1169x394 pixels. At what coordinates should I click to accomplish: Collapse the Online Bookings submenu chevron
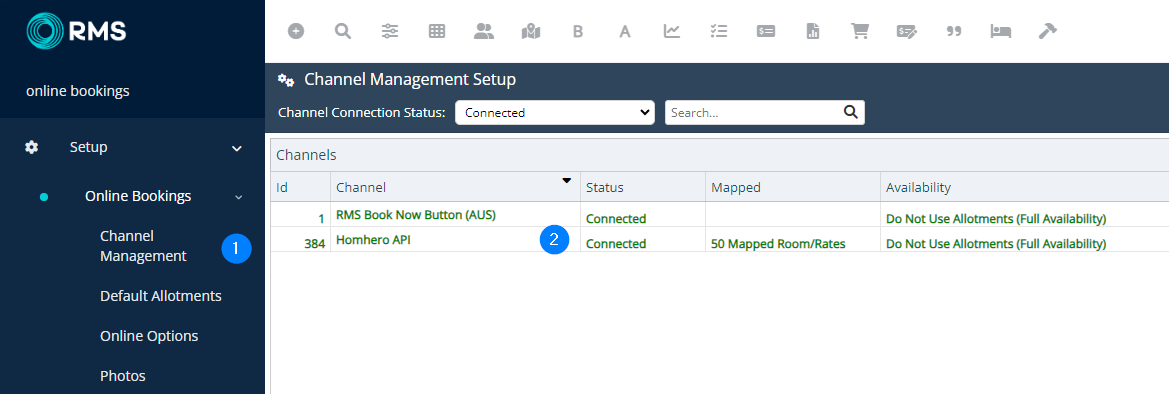point(239,197)
